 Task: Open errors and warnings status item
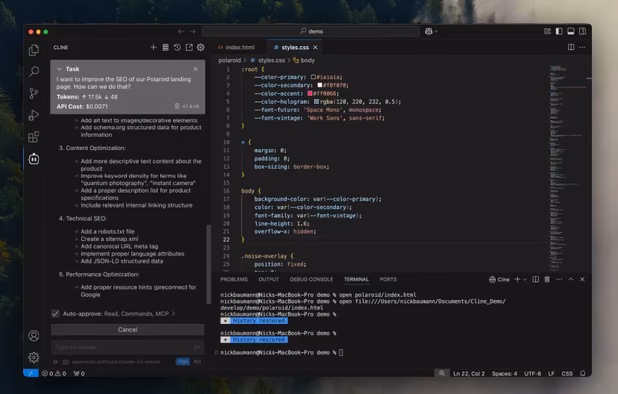(x=54, y=373)
